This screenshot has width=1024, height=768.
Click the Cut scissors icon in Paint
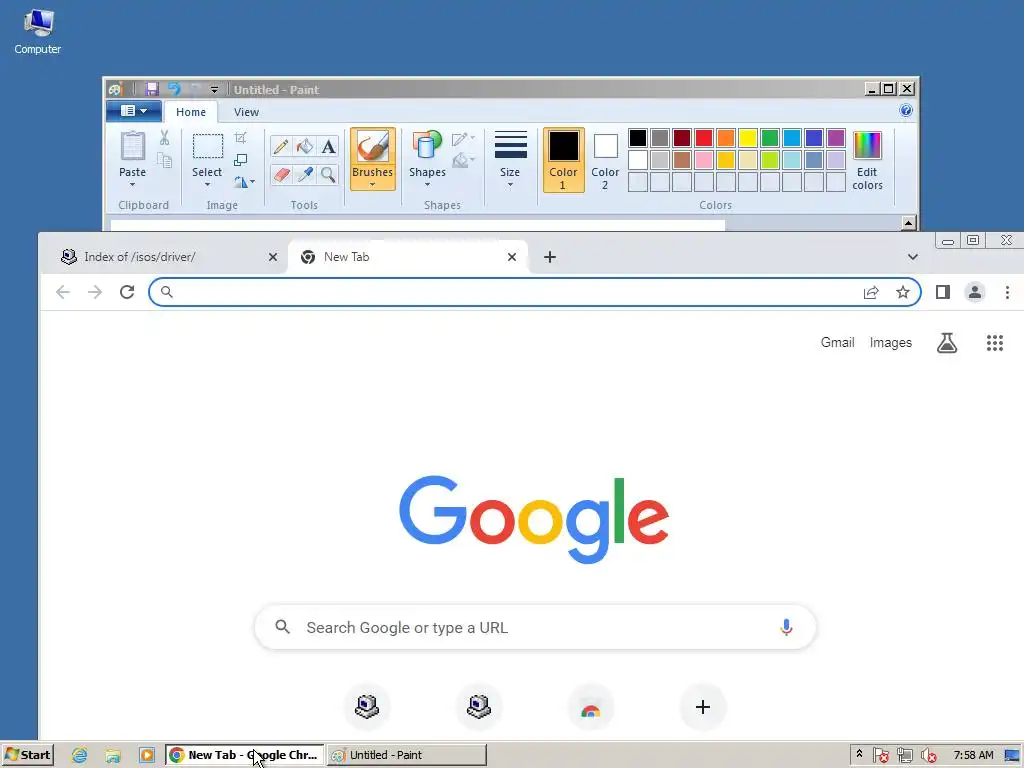tap(164, 137)
